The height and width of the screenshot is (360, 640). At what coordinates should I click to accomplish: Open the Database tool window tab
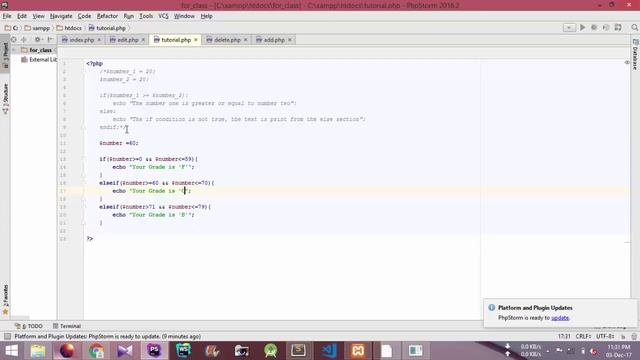[x=635, y=55]
